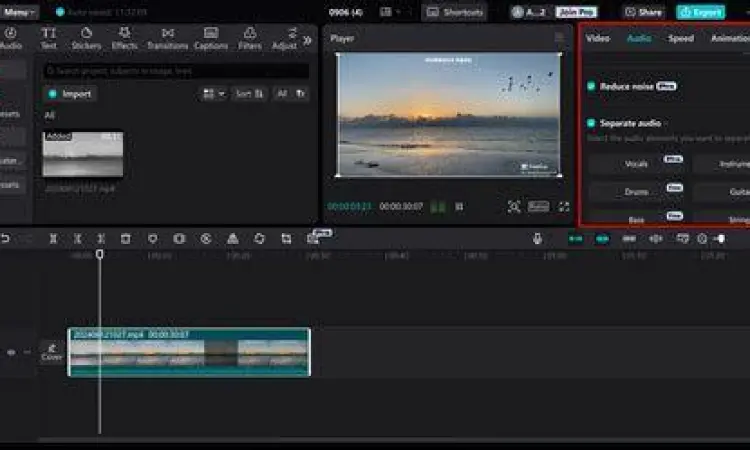The width and height of the screenshot is (750, 450).
Task: Switch to the Video tab
Action: click(x=598, y=38)
